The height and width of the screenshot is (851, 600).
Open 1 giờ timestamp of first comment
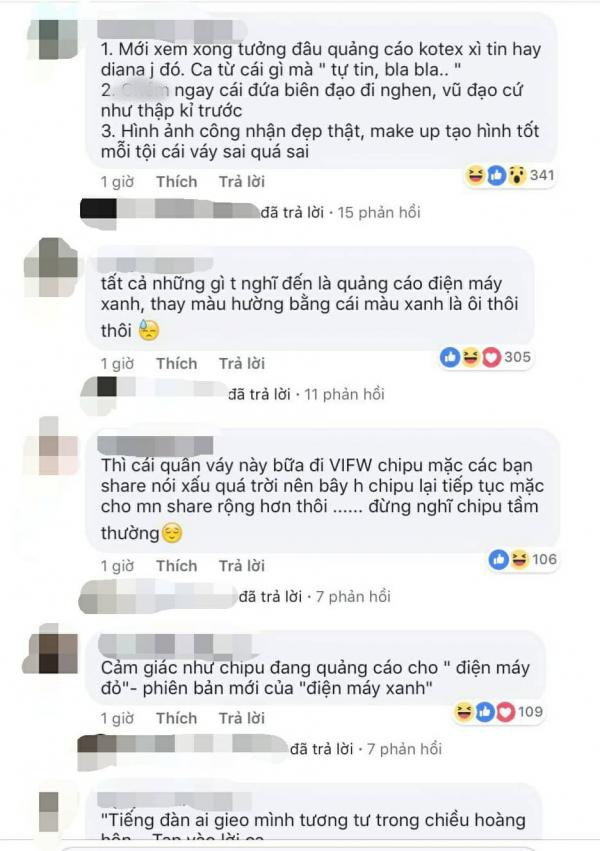click(x=117, y=182)
